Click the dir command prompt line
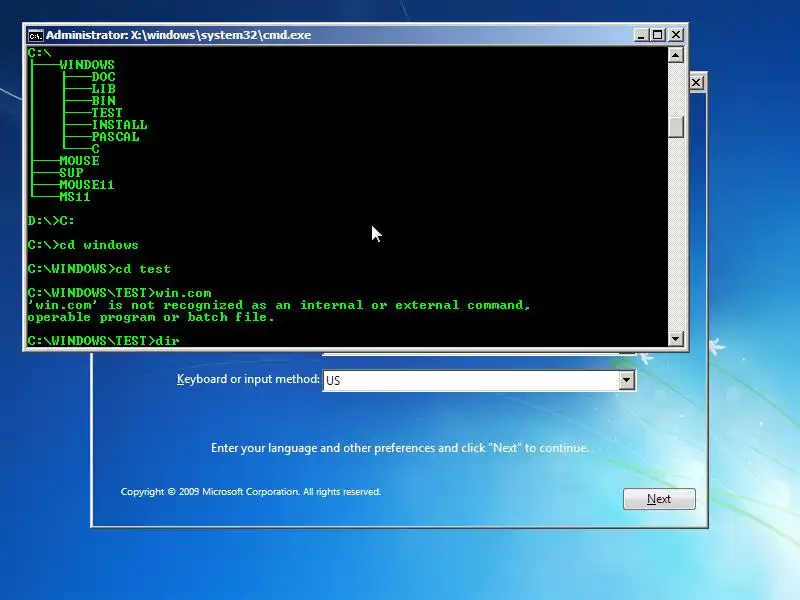This screenshot has width=800, height=600. (104, 340)
